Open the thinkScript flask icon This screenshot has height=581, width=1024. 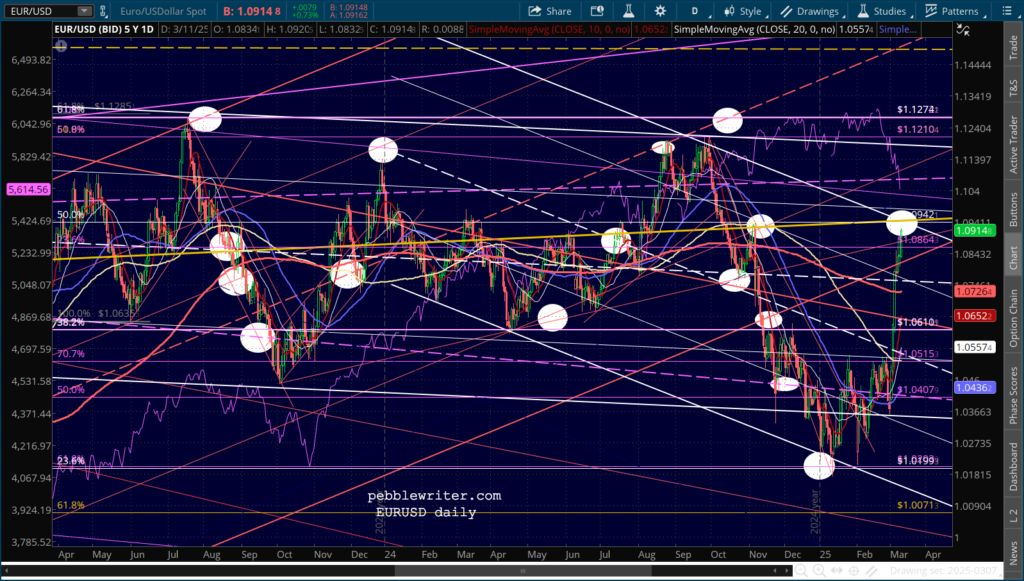click(629, 11)
